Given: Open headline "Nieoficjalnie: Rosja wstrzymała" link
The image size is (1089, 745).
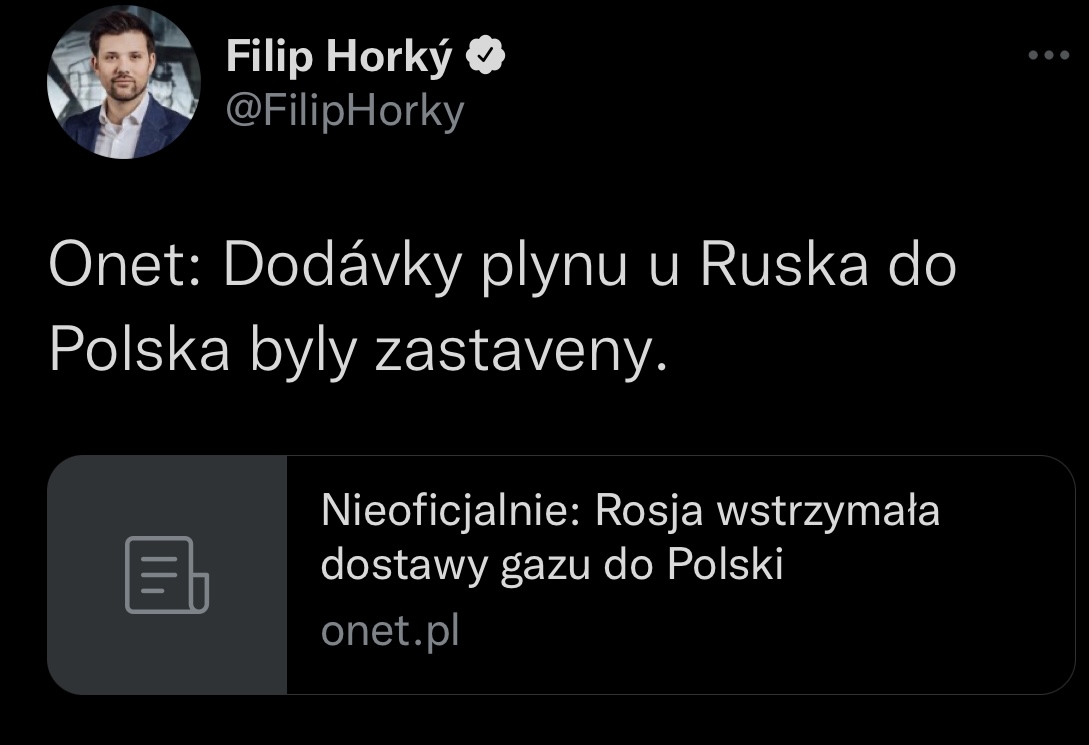Looking at the screenshot, I should coord(630,512).
